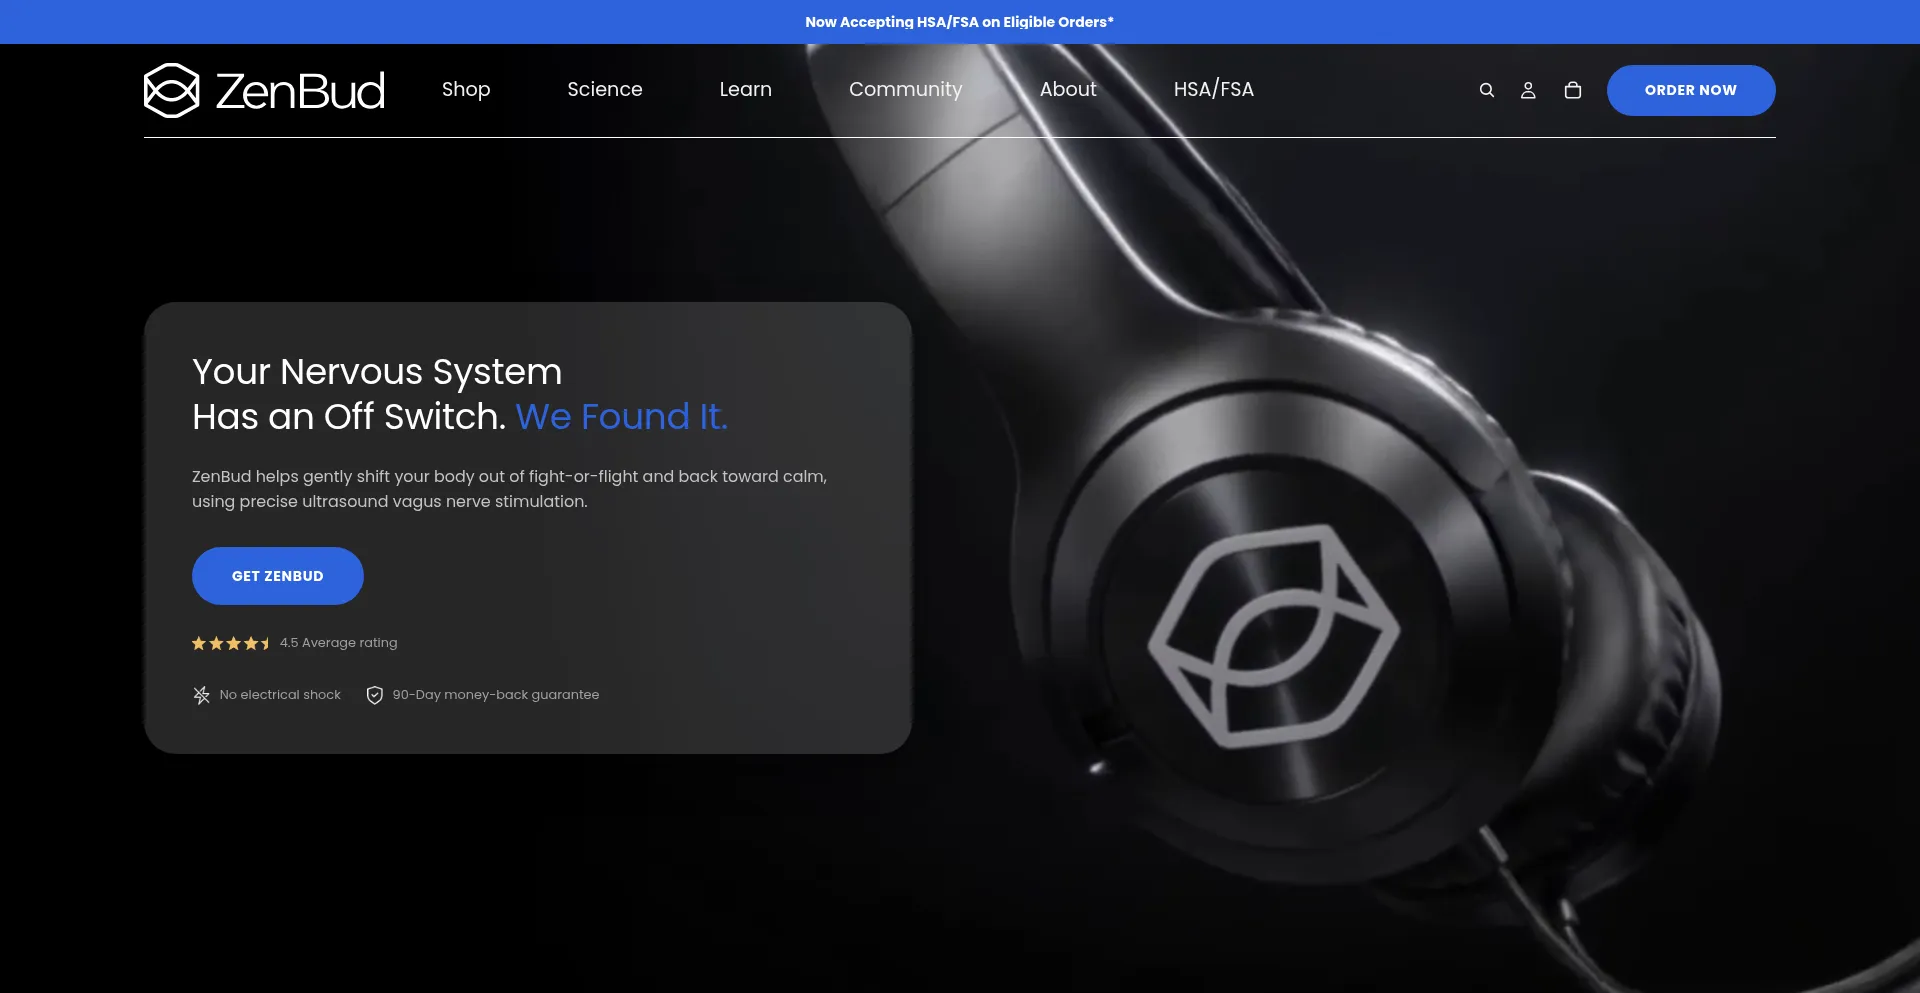
Task: Click the blue 'We Found It.' headline text
Action: tap(622, 417)
